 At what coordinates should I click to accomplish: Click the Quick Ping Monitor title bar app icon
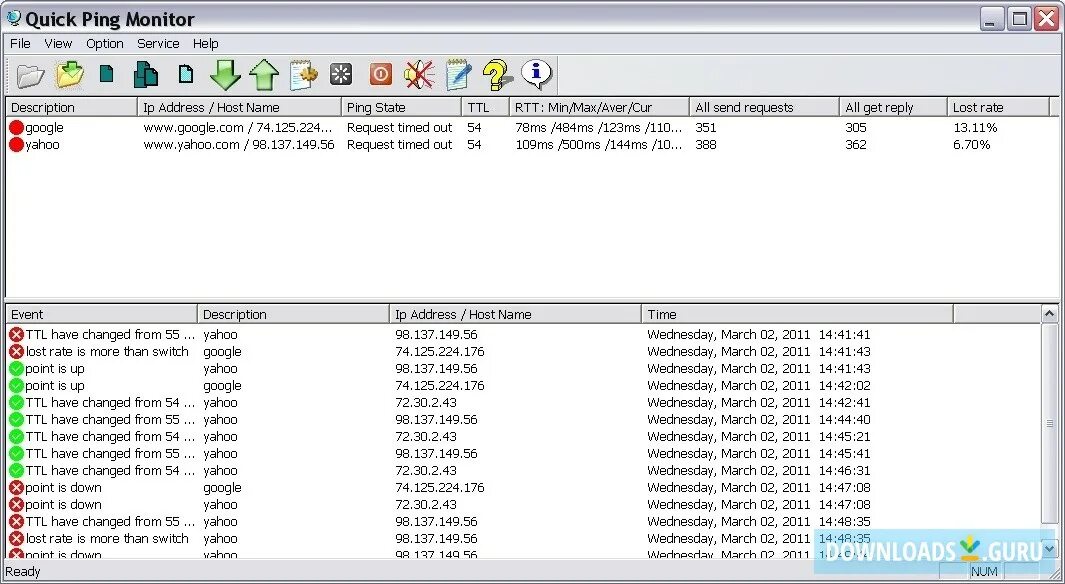click(13, 18)
